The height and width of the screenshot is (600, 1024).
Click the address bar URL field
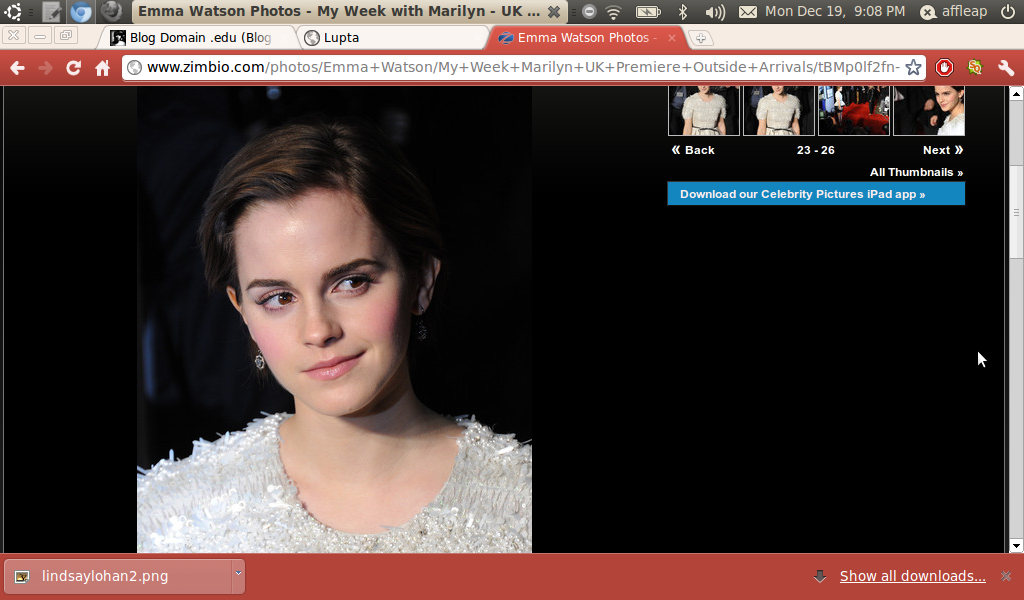coord(522,67)
